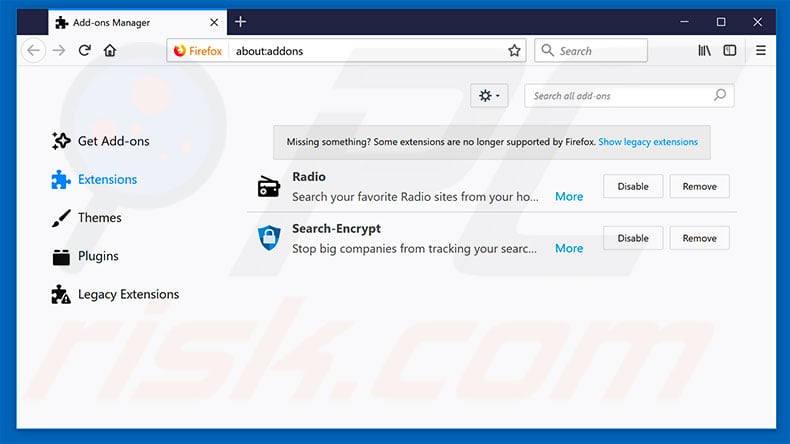Disable the Radio extension
Screen dimensions: 790x444
click(x=633, y=186)
